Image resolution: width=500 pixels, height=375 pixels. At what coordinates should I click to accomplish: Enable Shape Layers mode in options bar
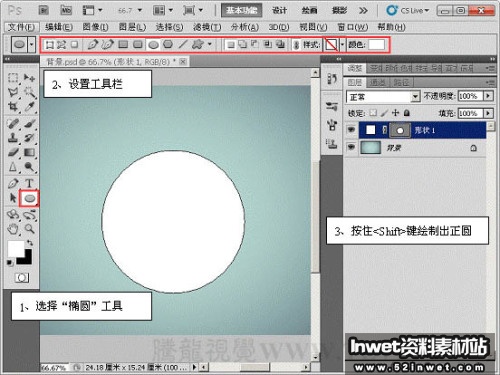click(49, 44)
